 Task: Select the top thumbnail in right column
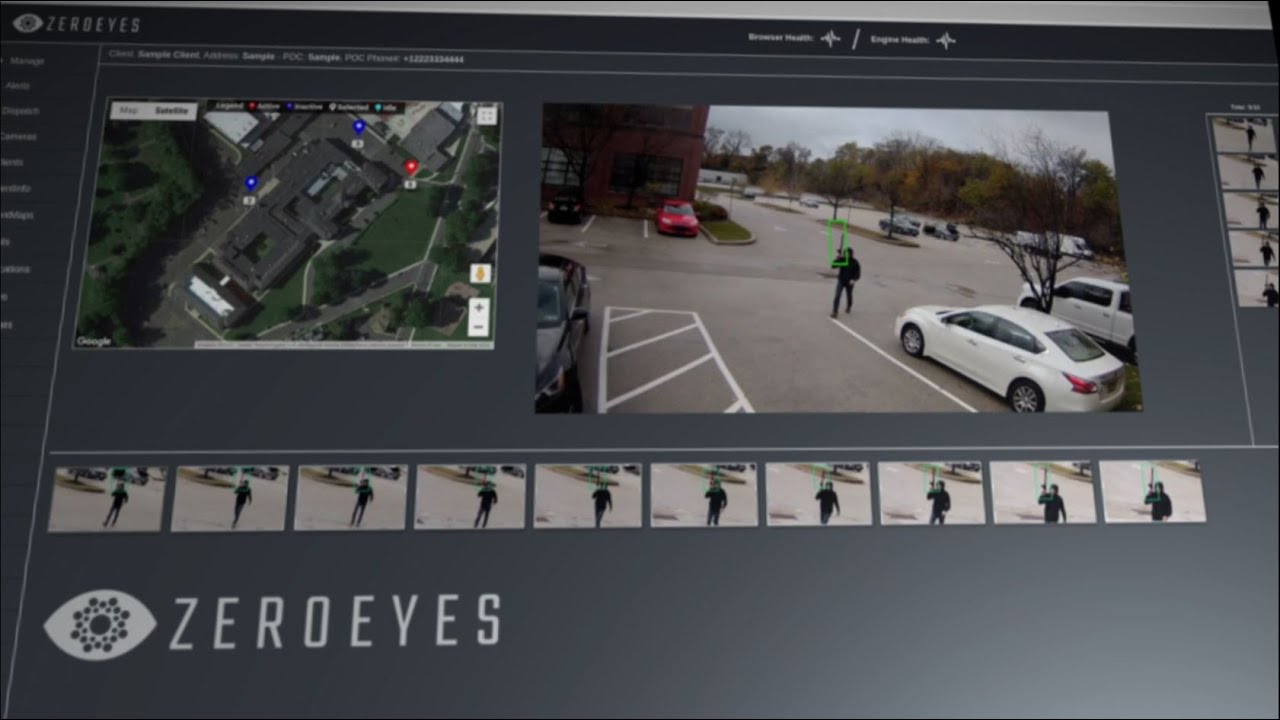[x=1243, y=135]
